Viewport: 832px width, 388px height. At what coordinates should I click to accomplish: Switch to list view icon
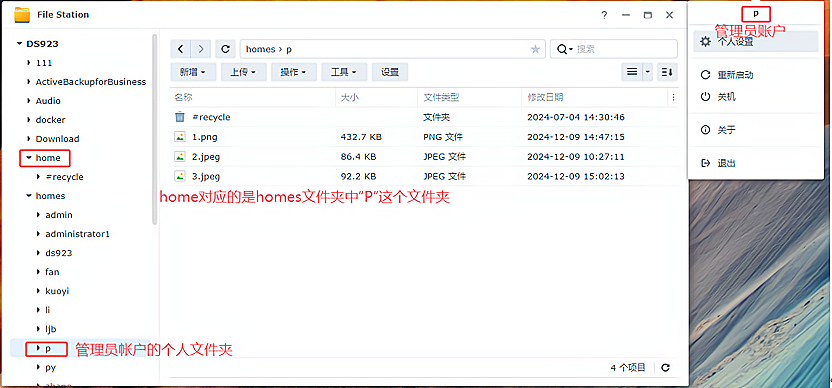click(x=632, y=72)
